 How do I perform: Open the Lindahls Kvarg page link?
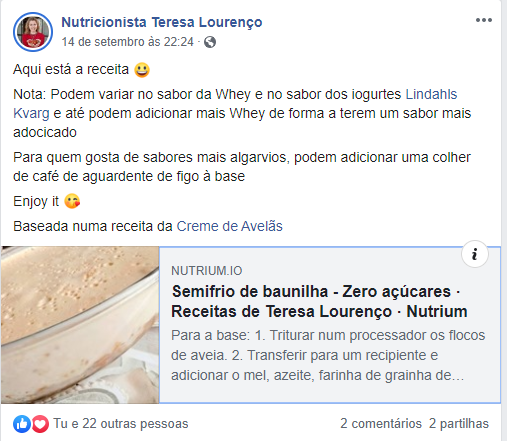pyautogui.click(x=235, y=104)
